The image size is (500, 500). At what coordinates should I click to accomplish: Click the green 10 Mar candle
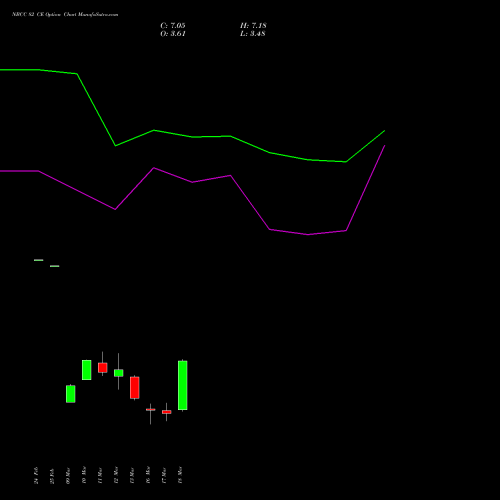point(87,370)
